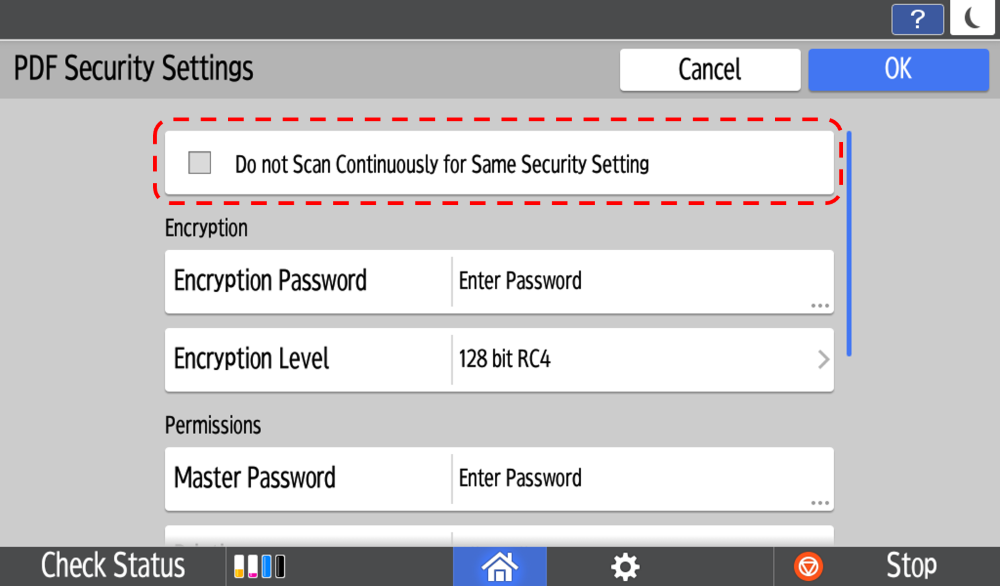Expand the Encryption Level chevron arrow
Screen dimensions: 1000x586
[823, 359]
